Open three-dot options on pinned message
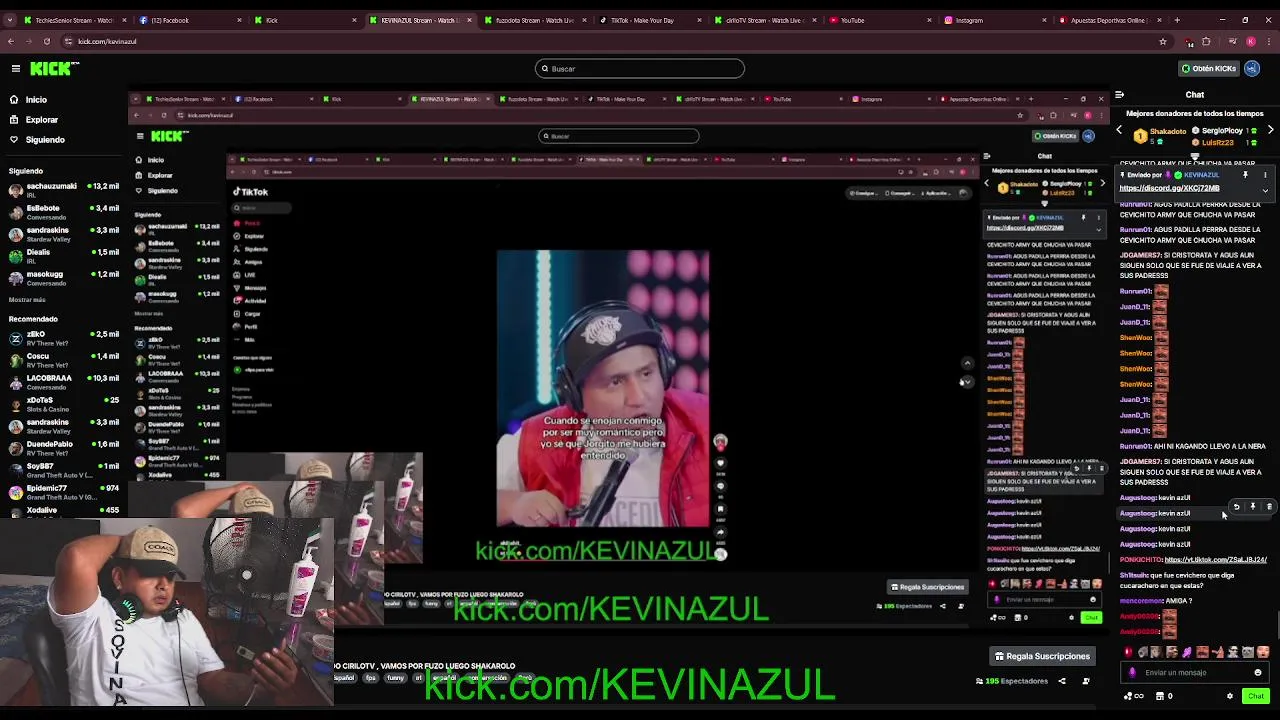1280x720 pixels. [1265, 175]
